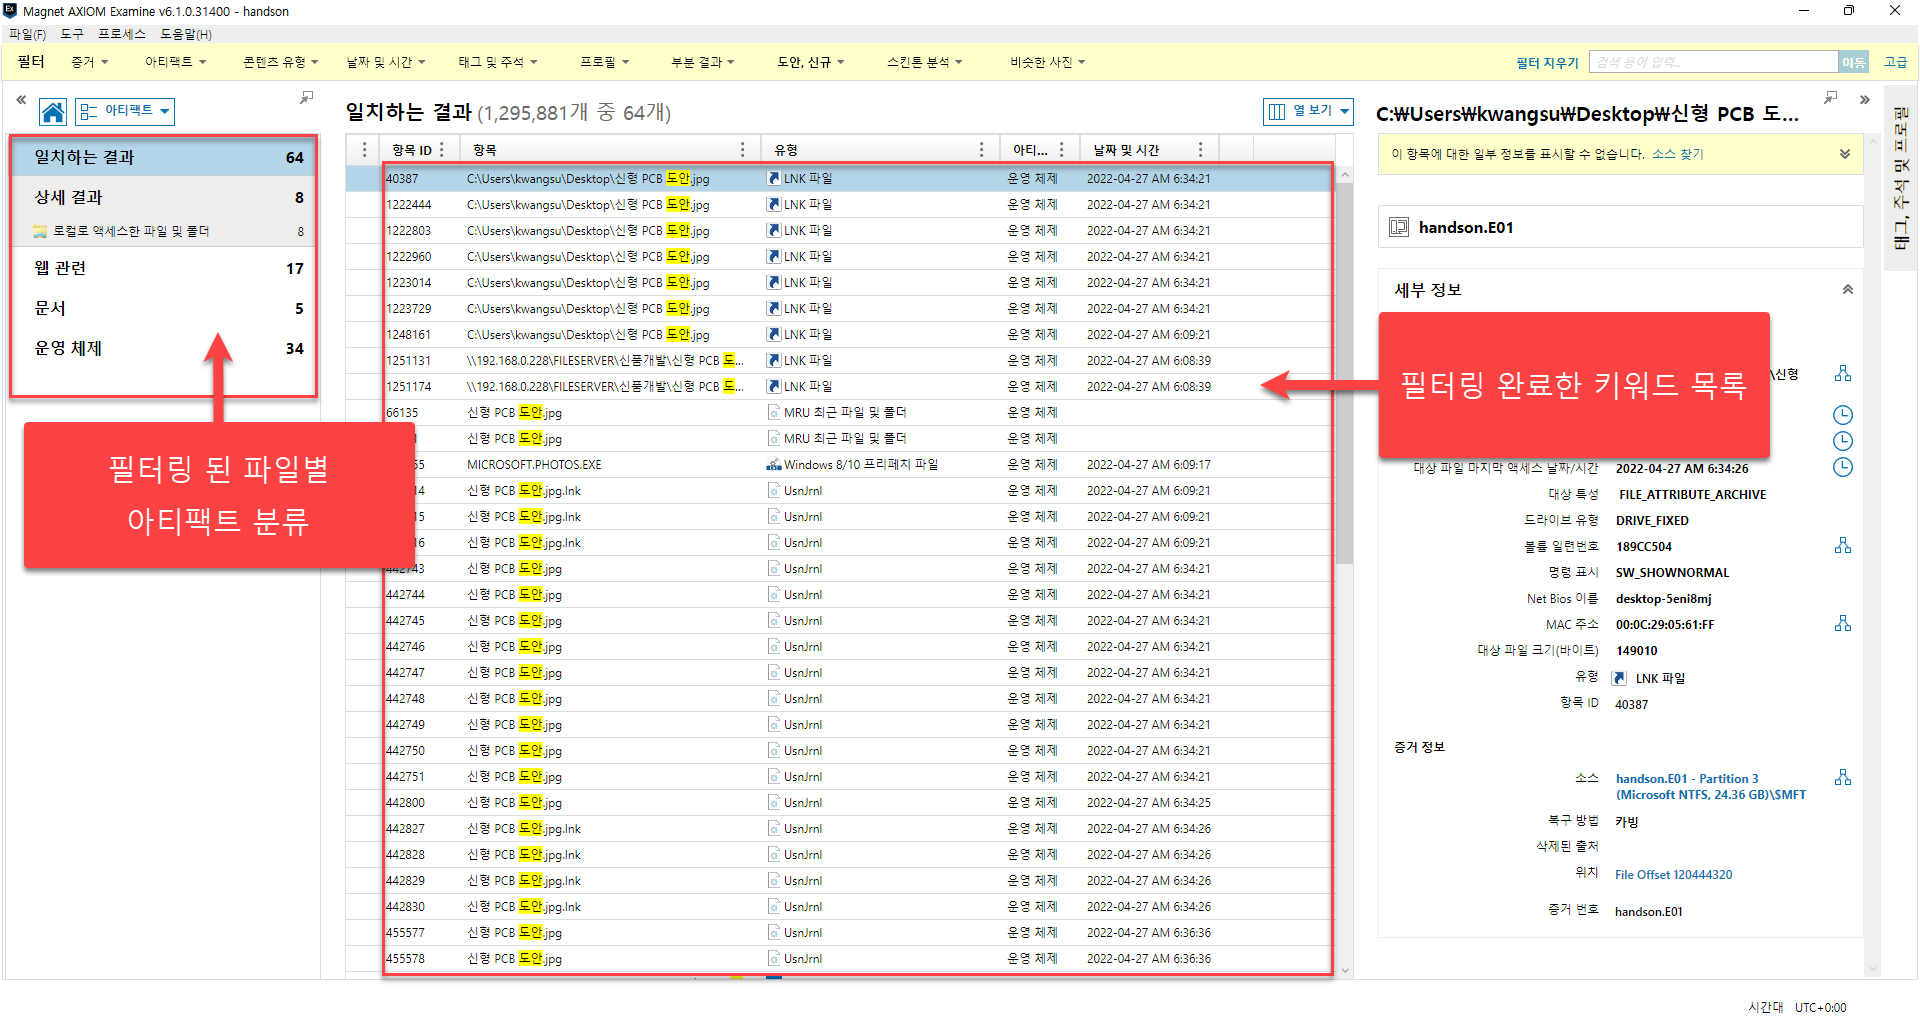Click the keyword search input field
Image resolution: width=1920 pixels, height=1032 pixels.
(1712, 62)
